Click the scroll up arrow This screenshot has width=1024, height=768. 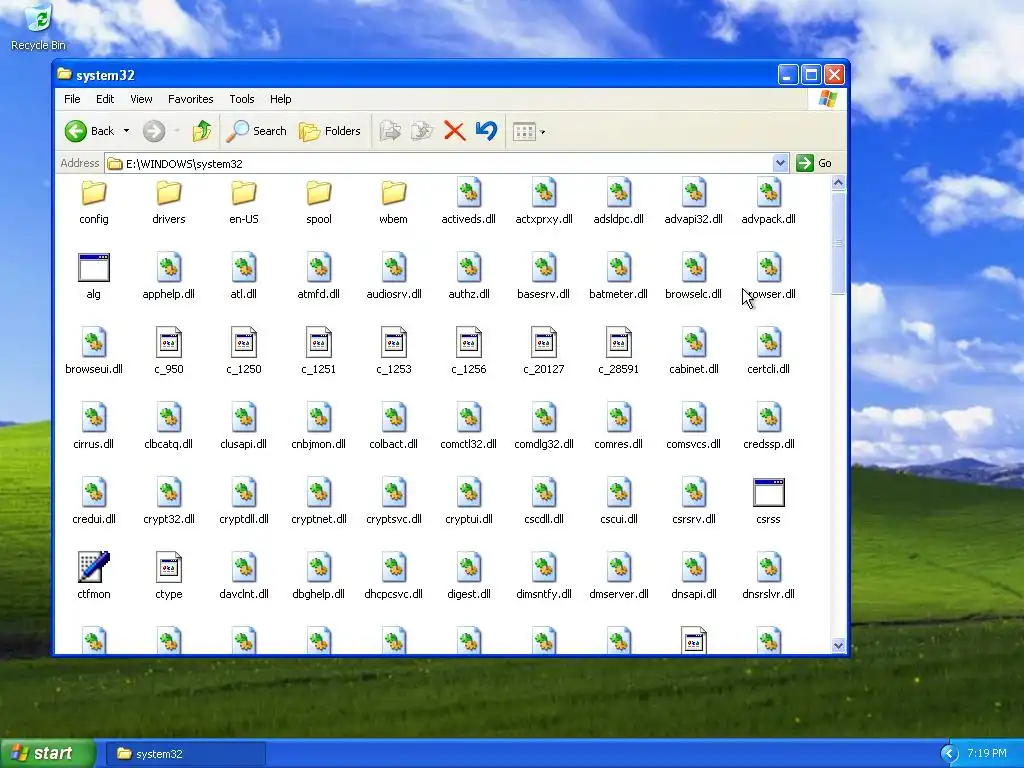tap(839, 183)
